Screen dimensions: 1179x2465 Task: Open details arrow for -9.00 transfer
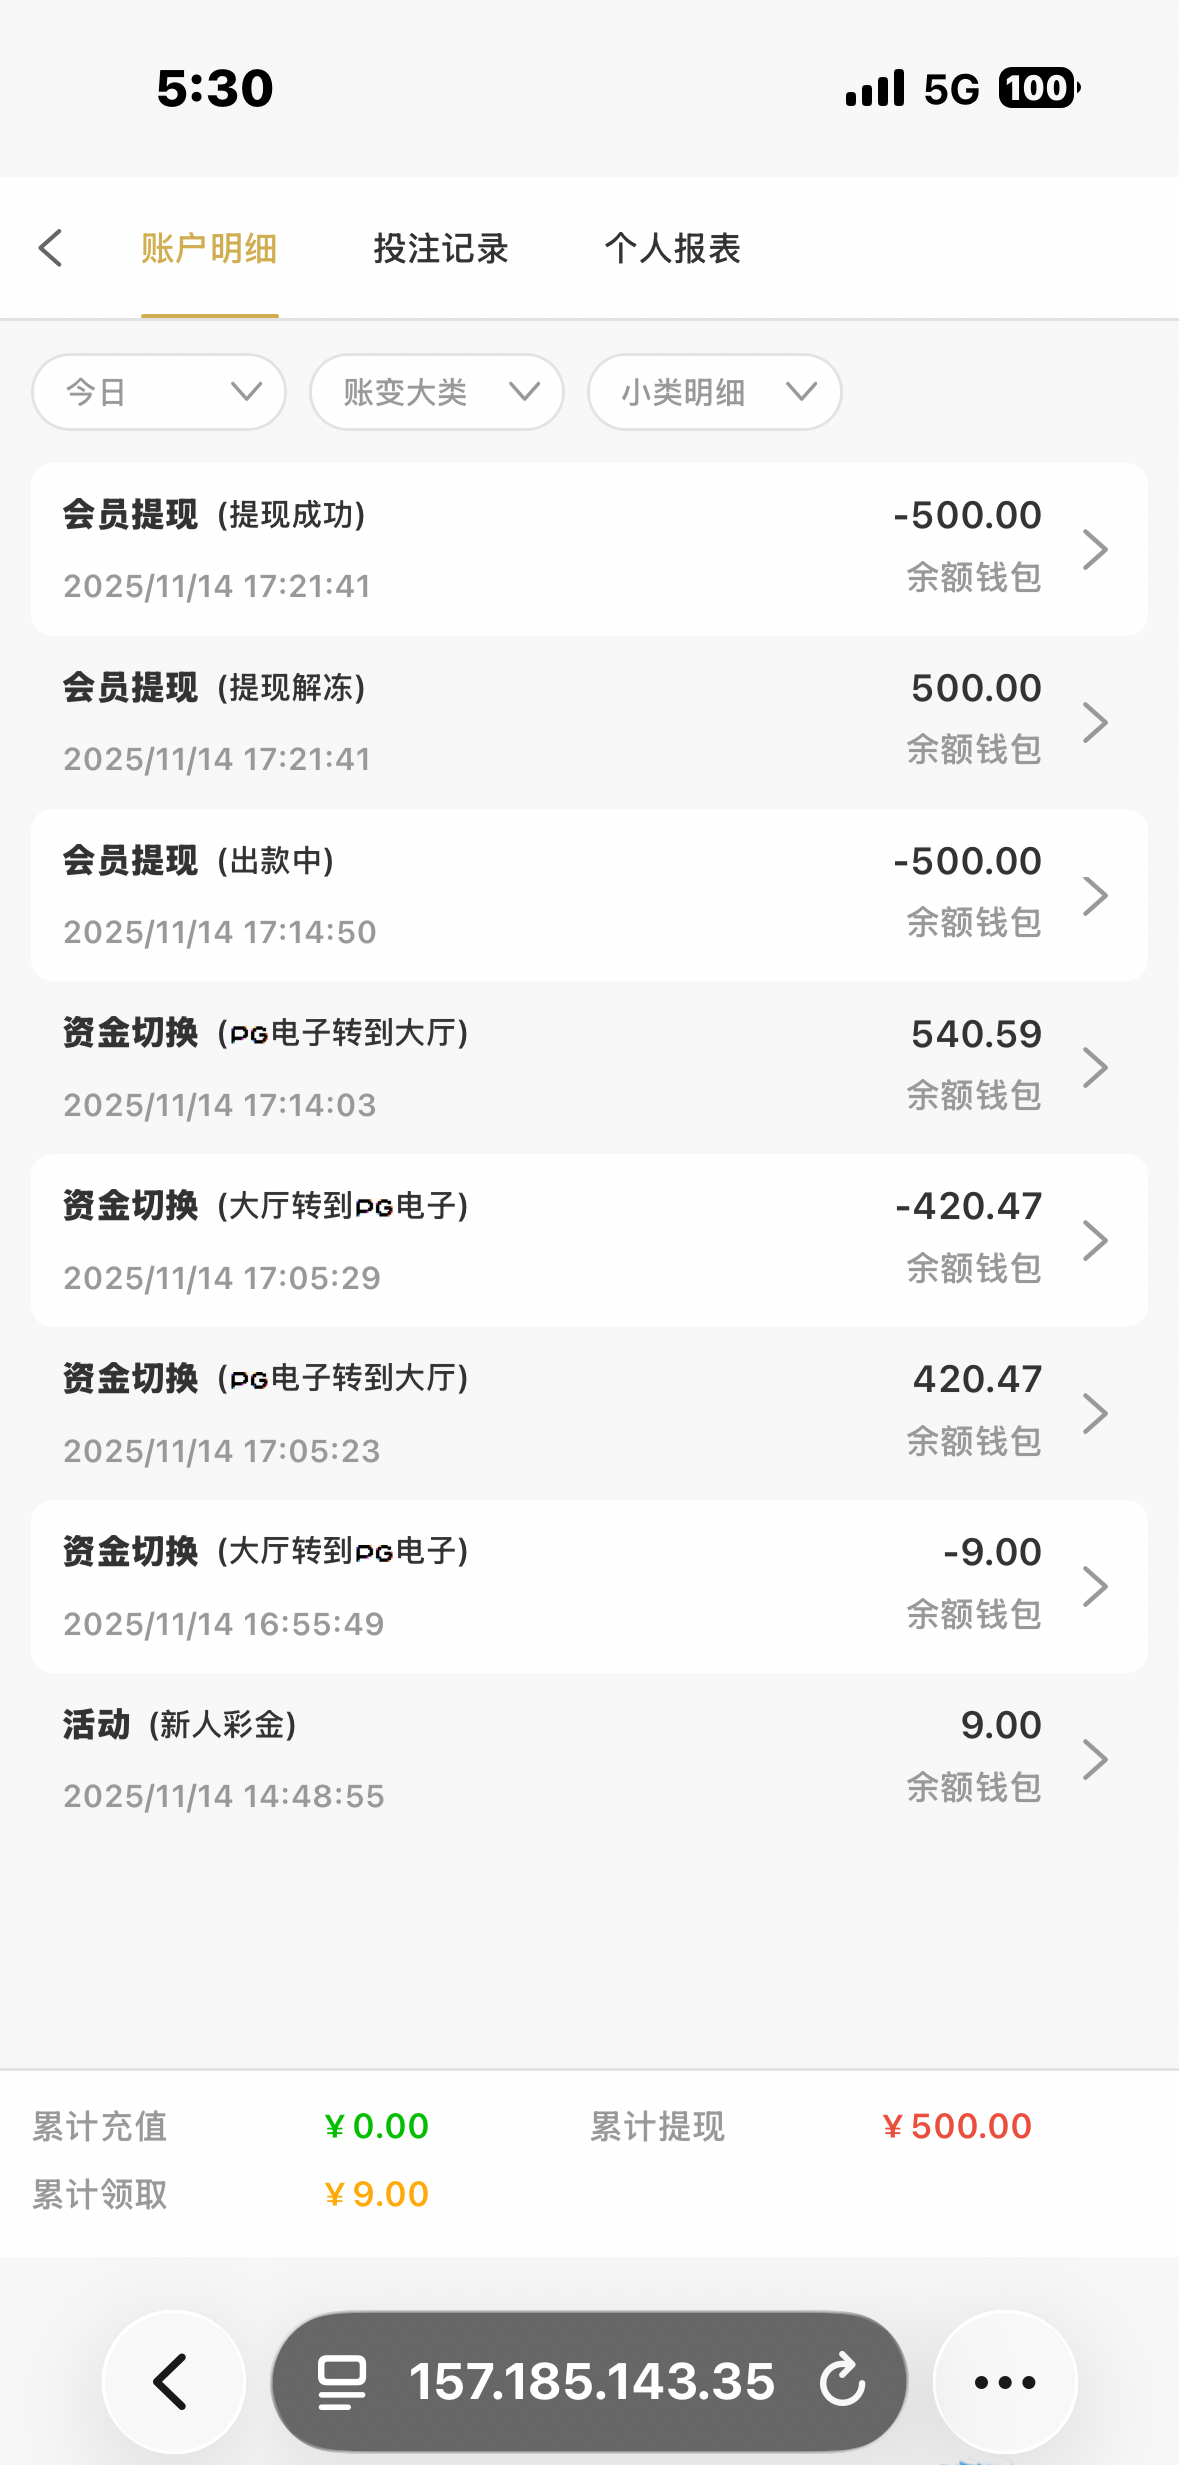(x=1095, y=1586)
